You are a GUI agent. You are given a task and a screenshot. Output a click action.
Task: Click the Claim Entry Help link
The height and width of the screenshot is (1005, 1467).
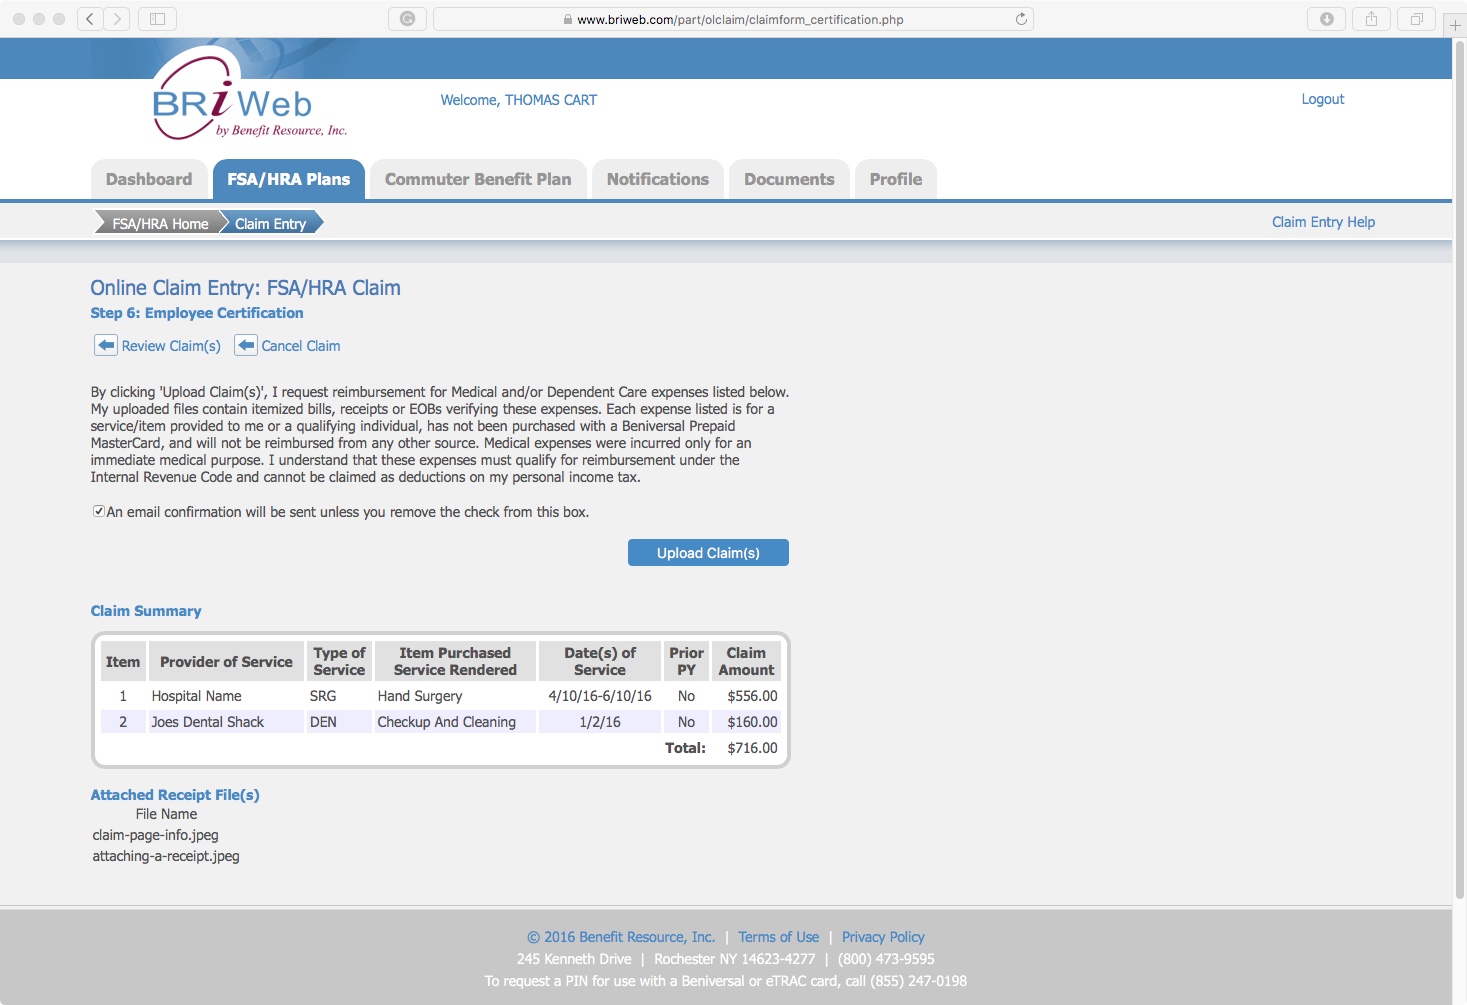pyautogui.click(x=1322, y=222)
